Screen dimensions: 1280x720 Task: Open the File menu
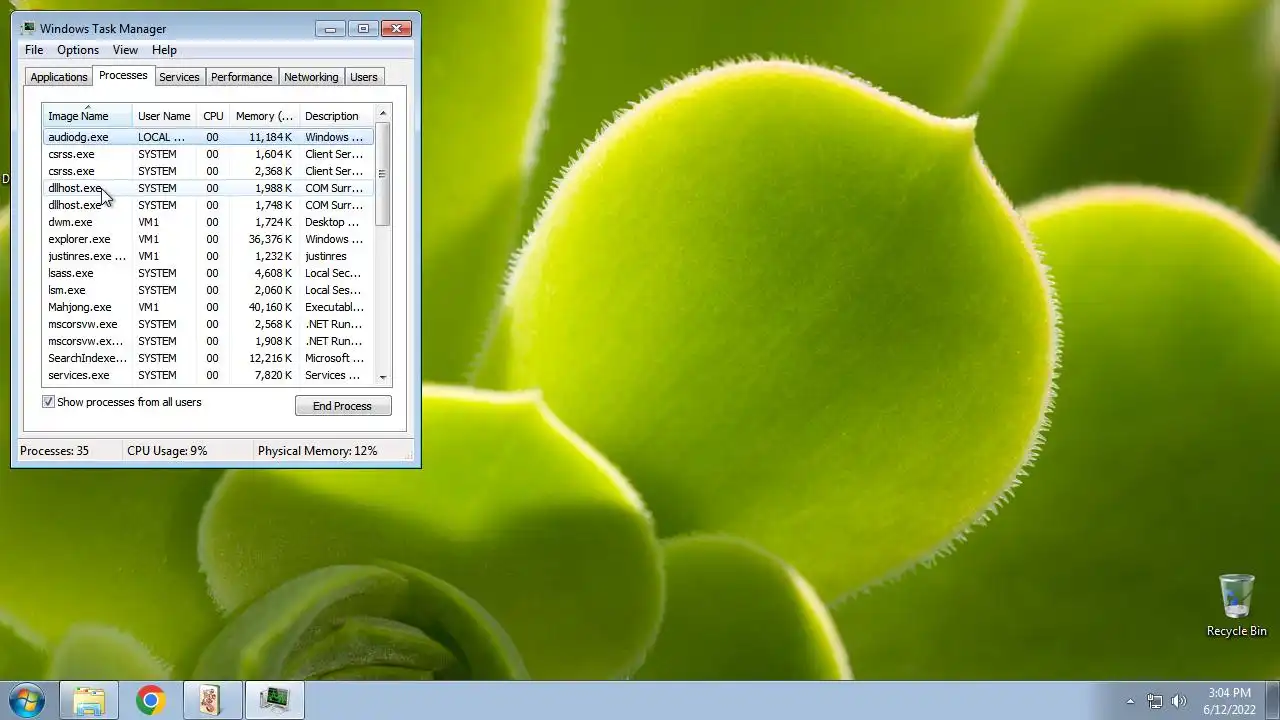pos(34,50)
